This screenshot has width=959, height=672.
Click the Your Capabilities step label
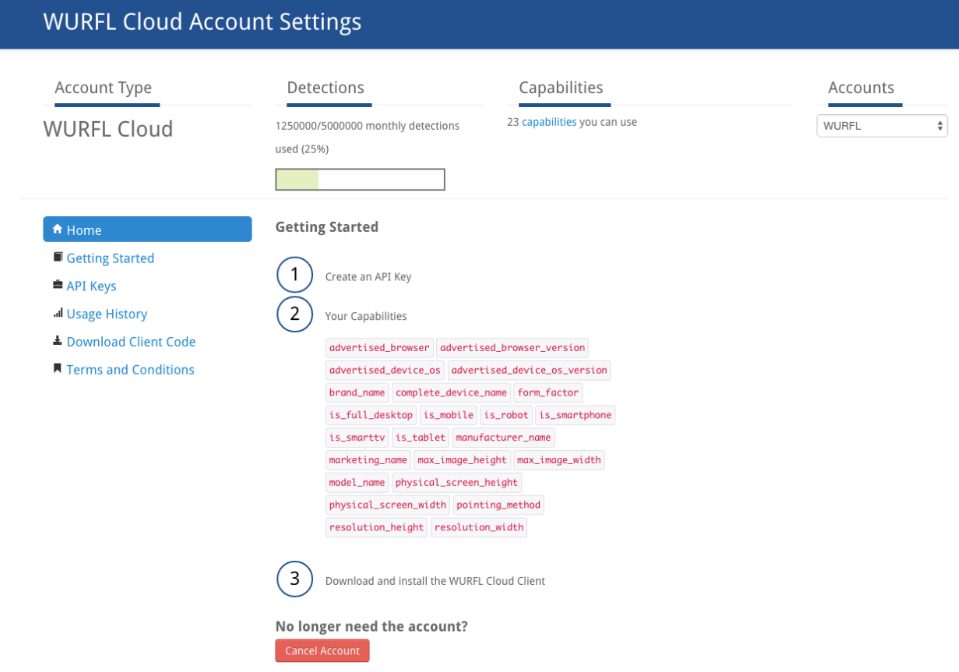point(366,316)
